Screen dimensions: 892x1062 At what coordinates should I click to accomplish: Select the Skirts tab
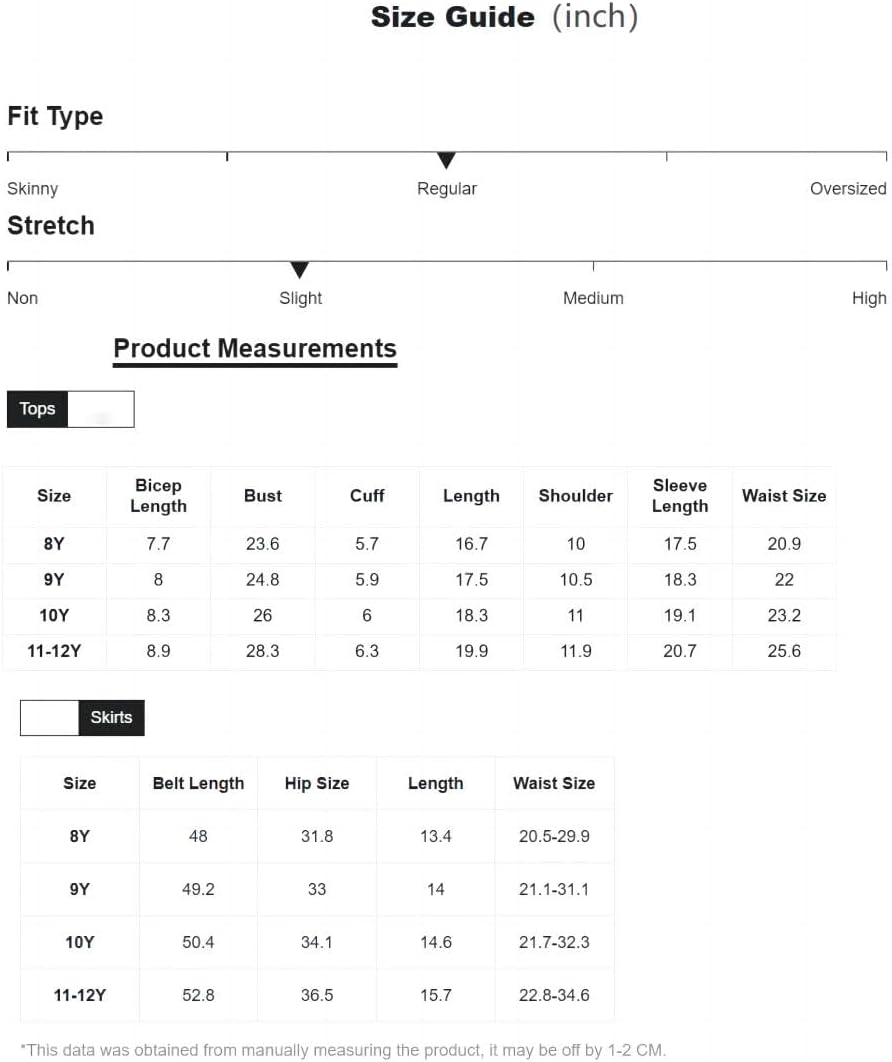(111, 717)
